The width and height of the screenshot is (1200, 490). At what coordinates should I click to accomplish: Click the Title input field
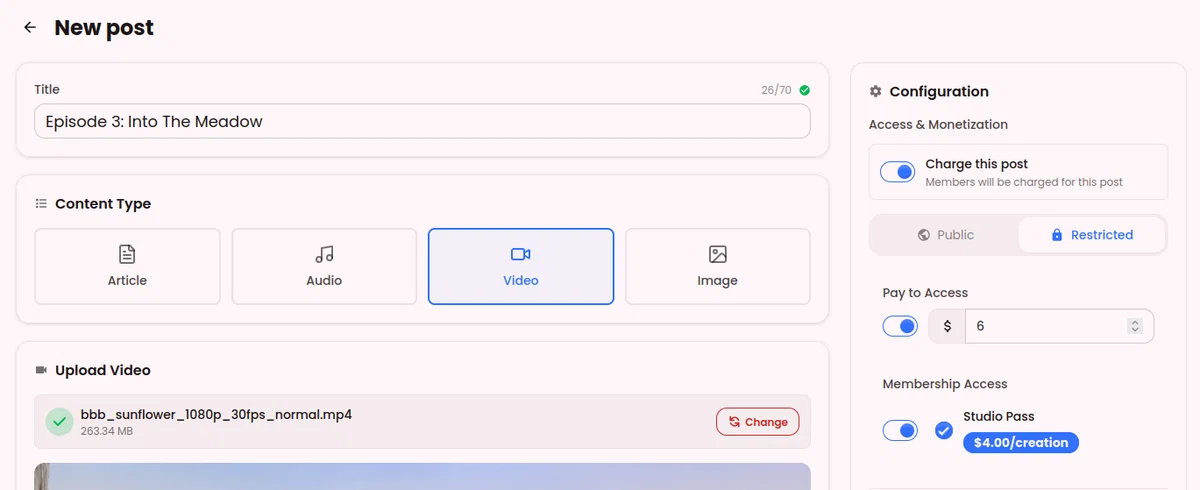[x=422, y=122]
